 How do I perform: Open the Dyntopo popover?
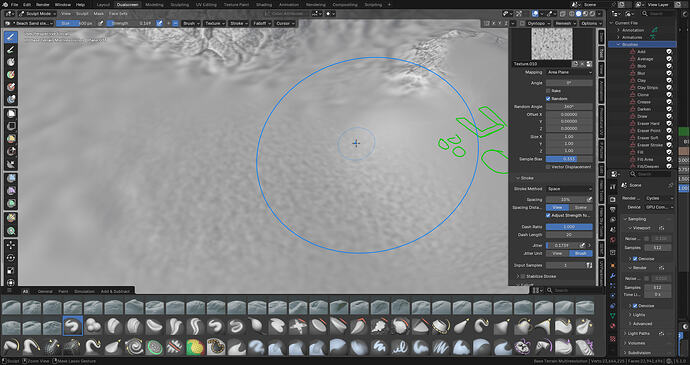[538, 23]
